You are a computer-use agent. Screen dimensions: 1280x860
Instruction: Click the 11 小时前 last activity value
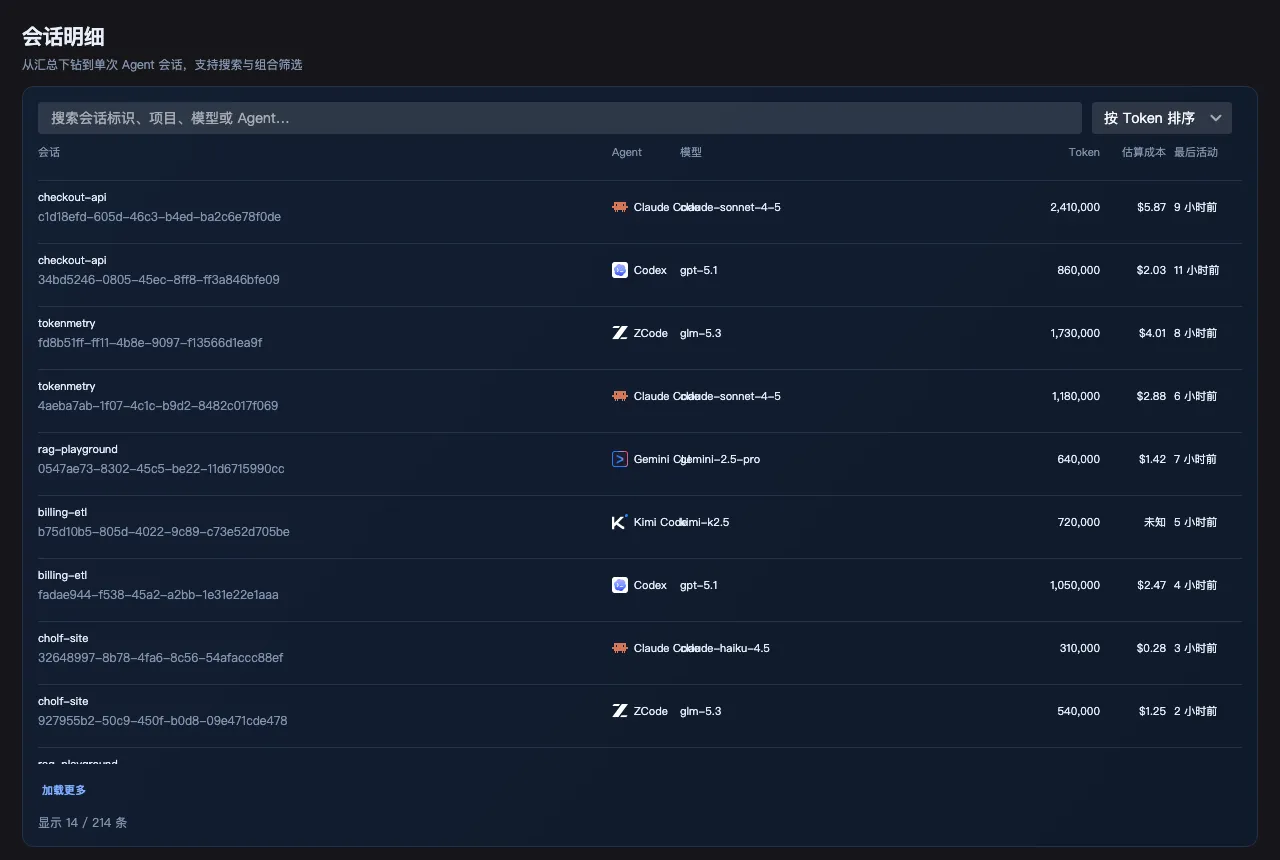pos(1197,270)
